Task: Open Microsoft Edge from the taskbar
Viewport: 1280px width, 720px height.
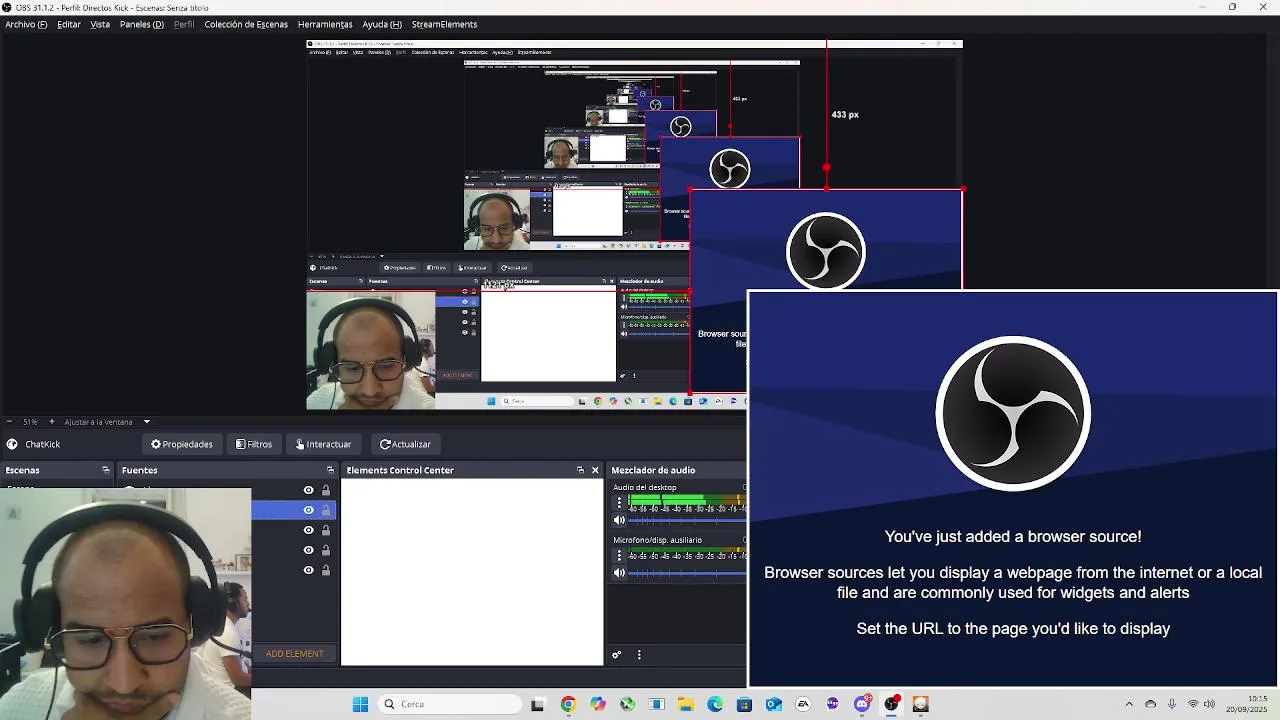Action: click(715, 704)
